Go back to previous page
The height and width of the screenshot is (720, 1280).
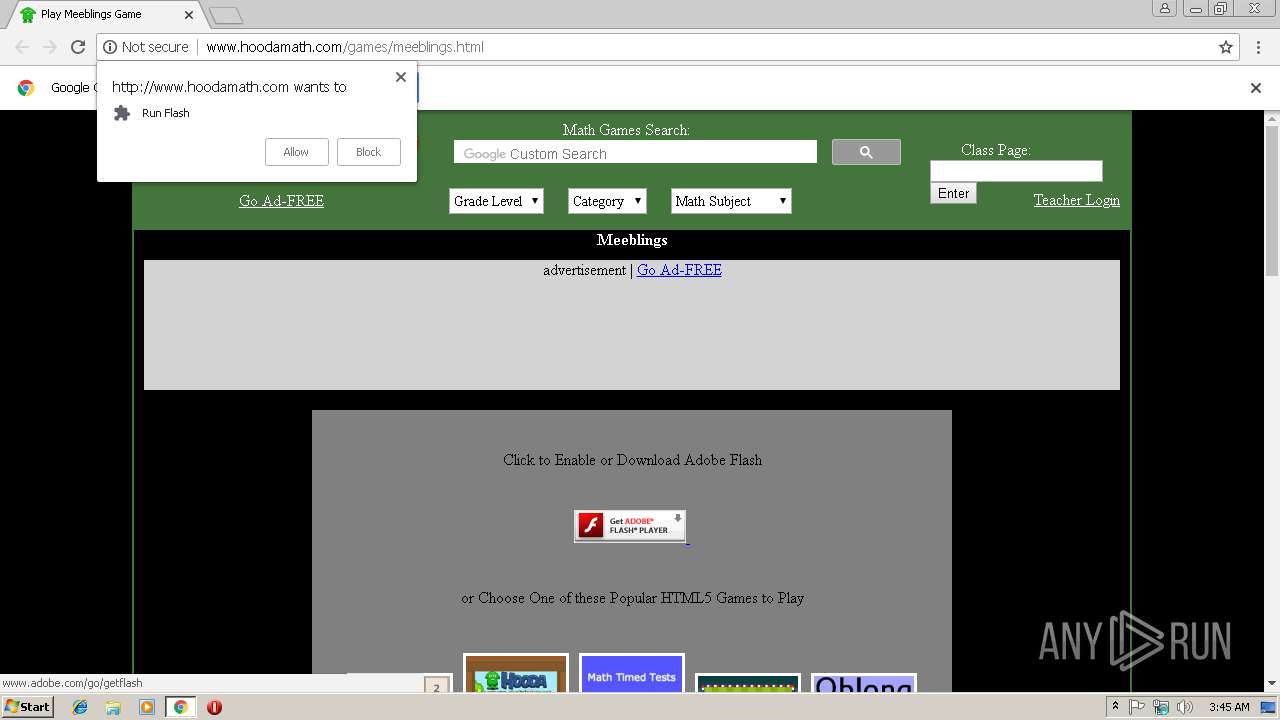(22, 47)
